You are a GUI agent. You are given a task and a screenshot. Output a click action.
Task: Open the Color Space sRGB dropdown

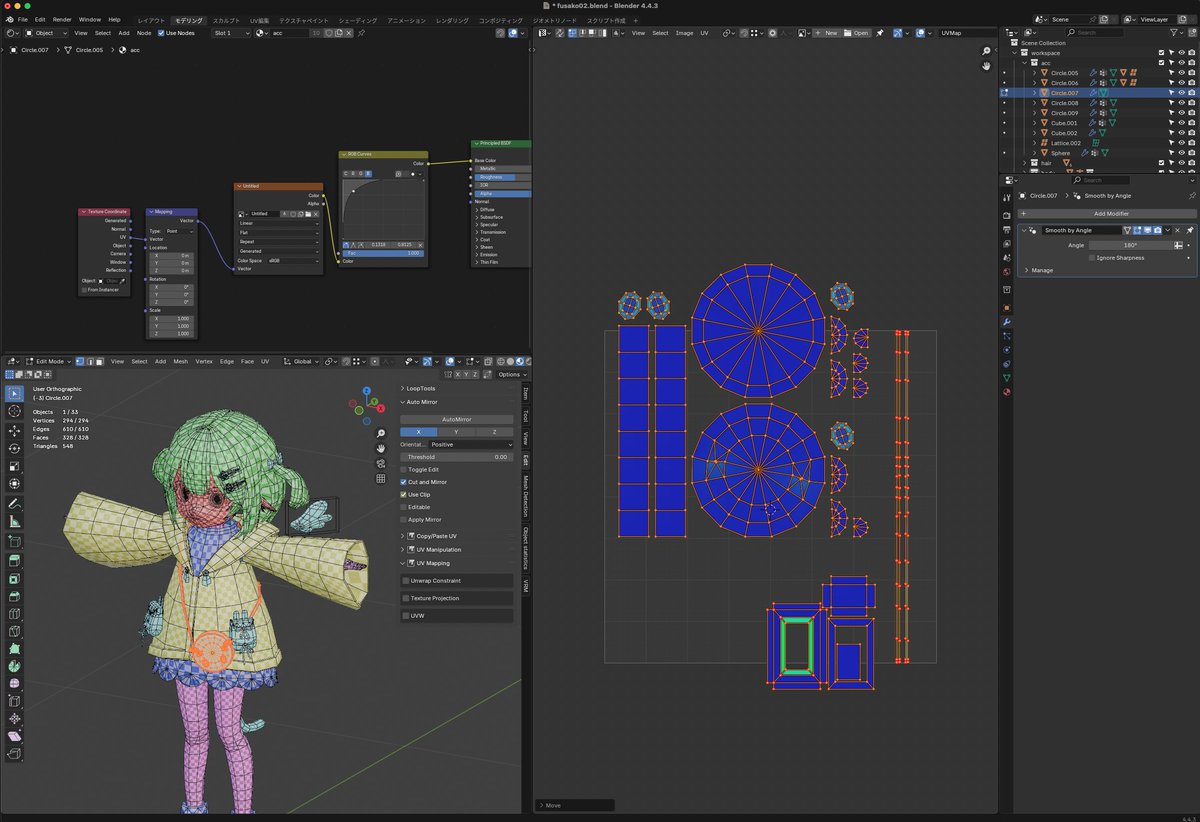pyautogui.click(x=292, y=260)
